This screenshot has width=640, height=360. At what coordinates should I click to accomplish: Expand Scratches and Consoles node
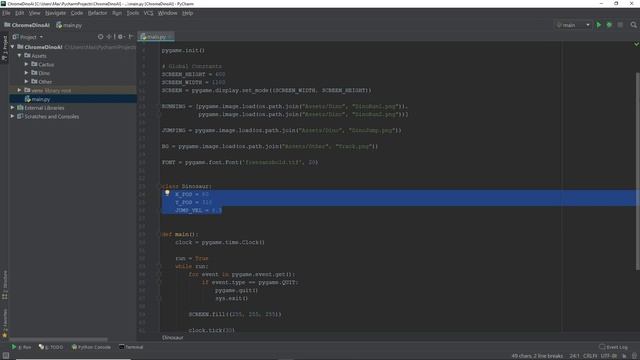click(13, 116)
